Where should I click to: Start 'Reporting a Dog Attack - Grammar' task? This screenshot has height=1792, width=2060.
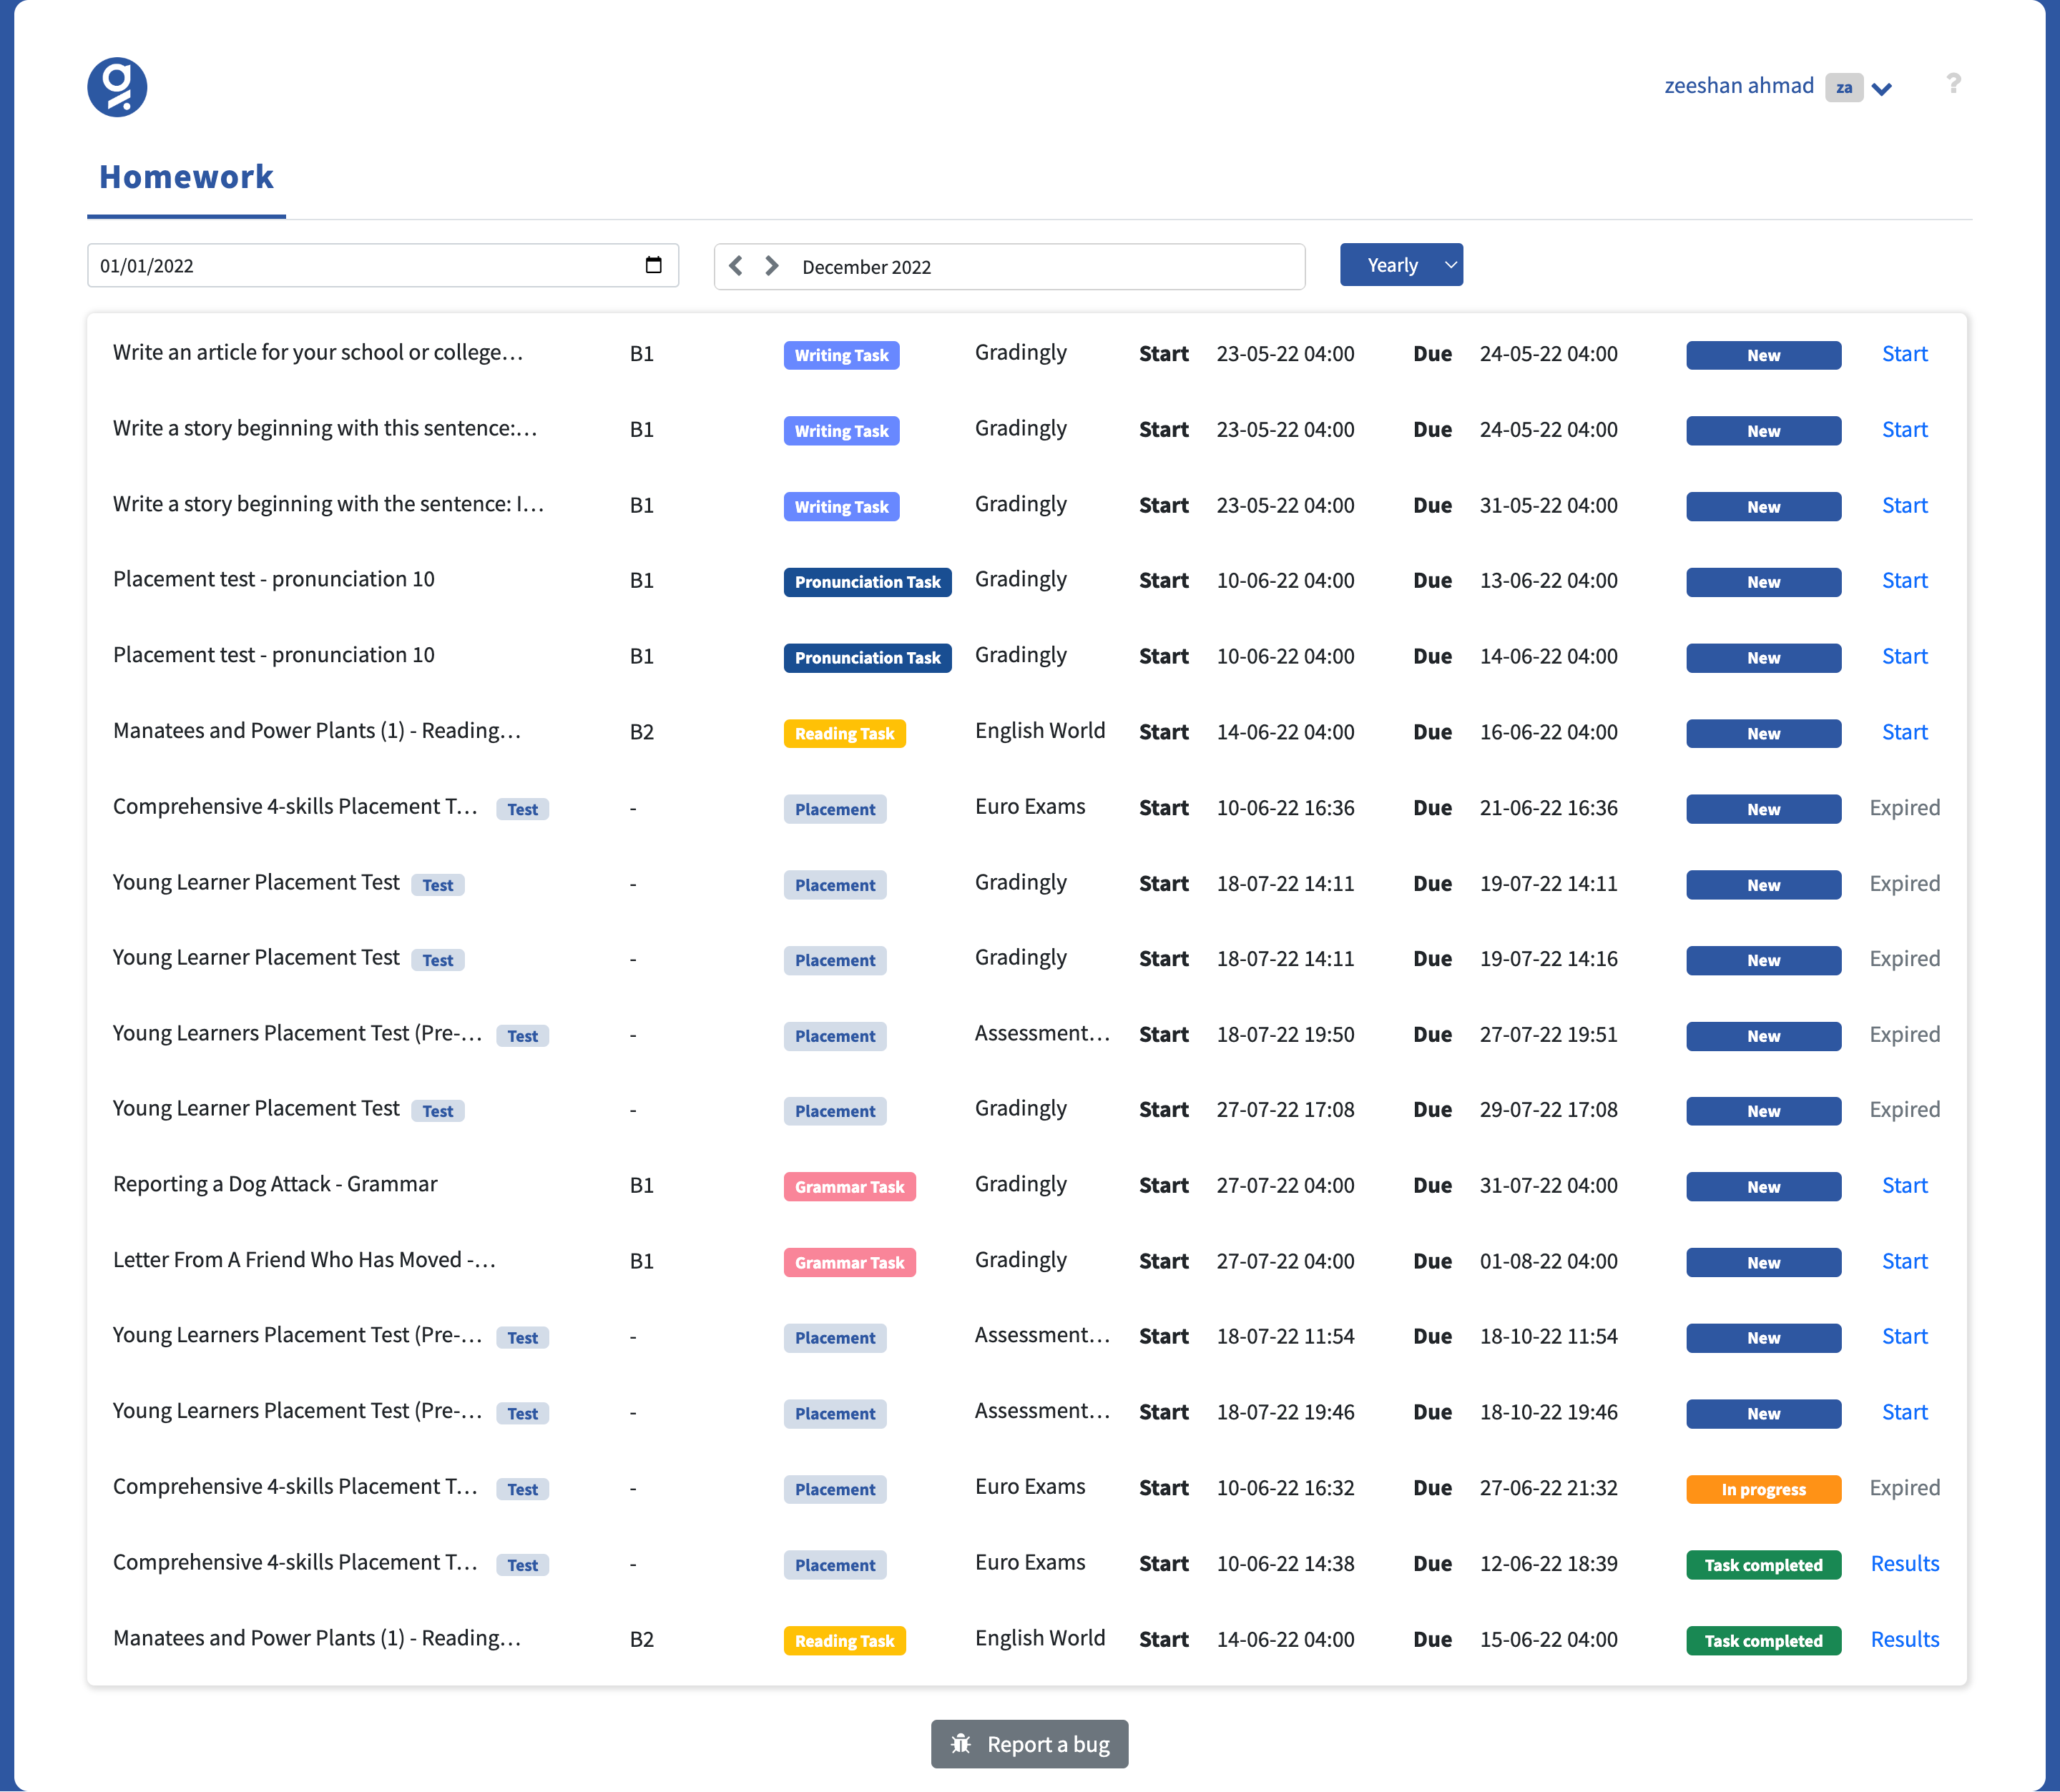pos(1904,1186)
